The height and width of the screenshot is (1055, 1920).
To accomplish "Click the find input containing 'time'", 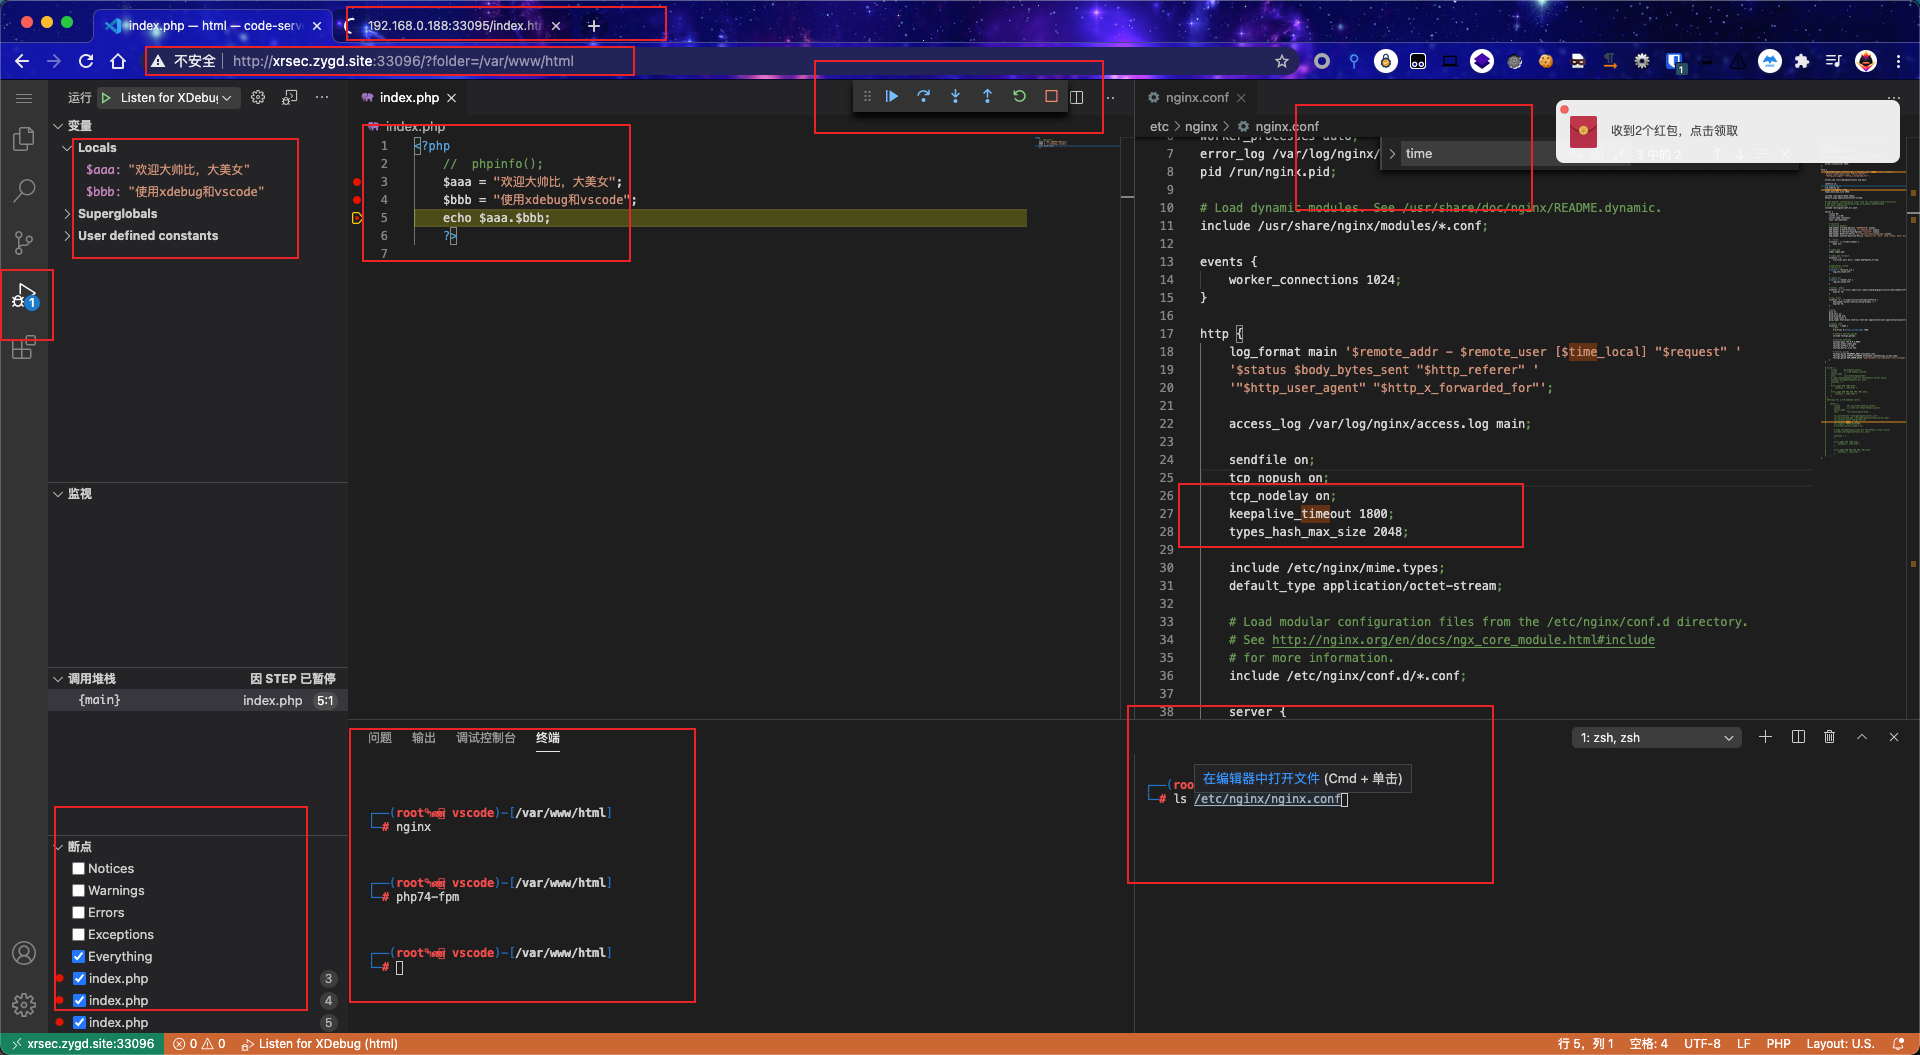I will pos(1478,154).
